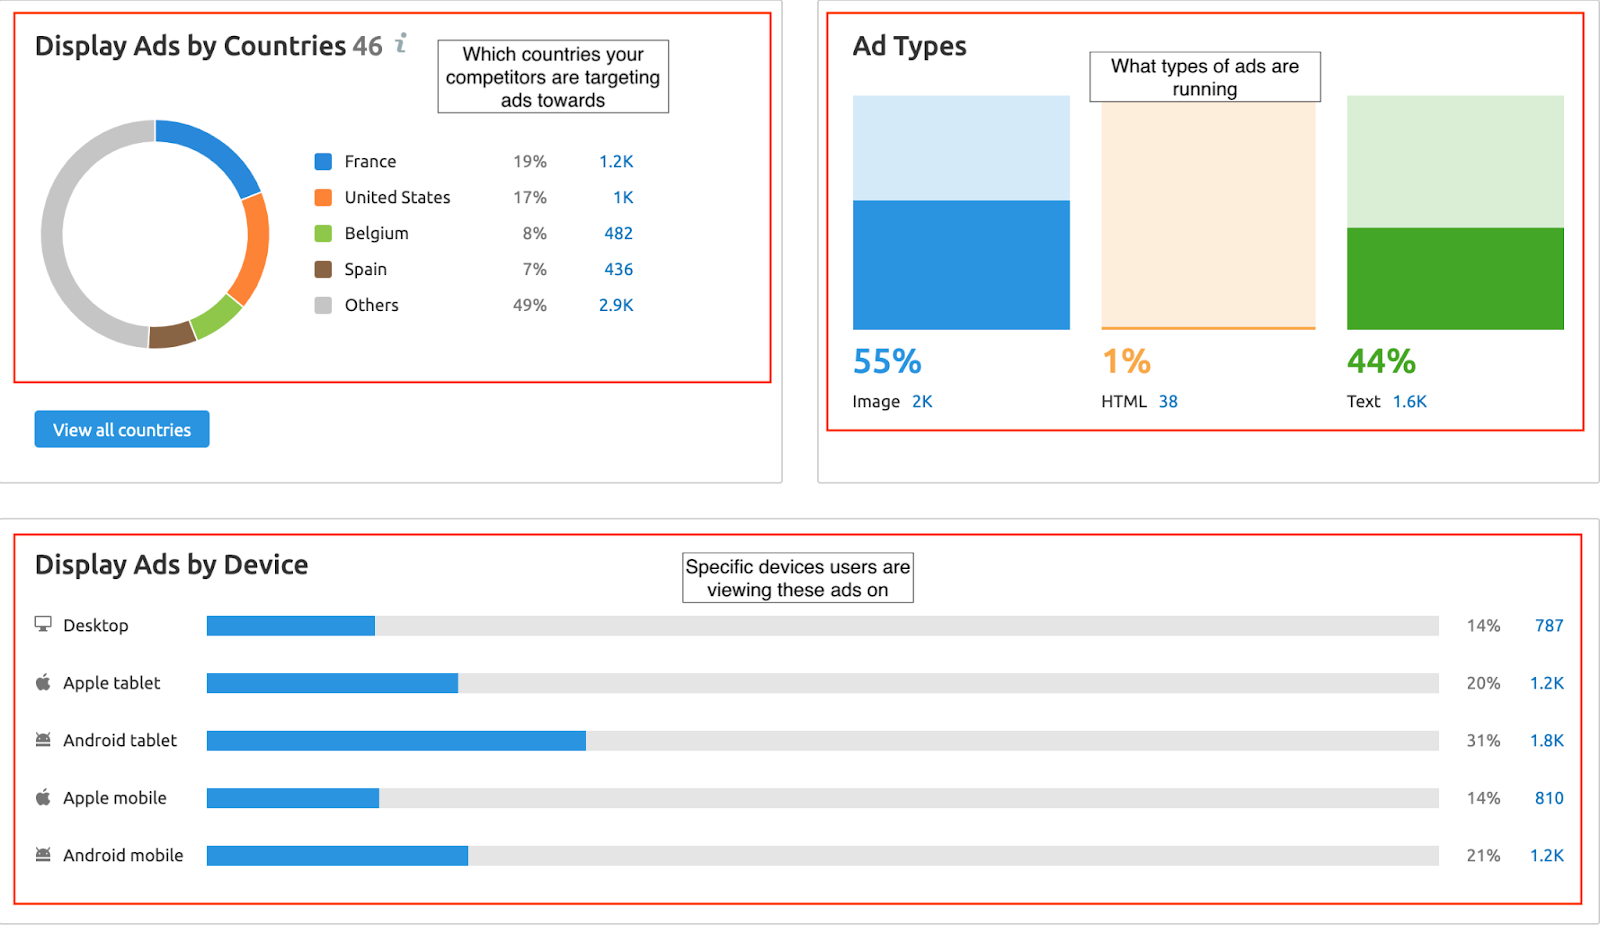The image size is (1600, 927).
Task: Click the info icon beside Display Ads by Countries
Action: [401, 43]
